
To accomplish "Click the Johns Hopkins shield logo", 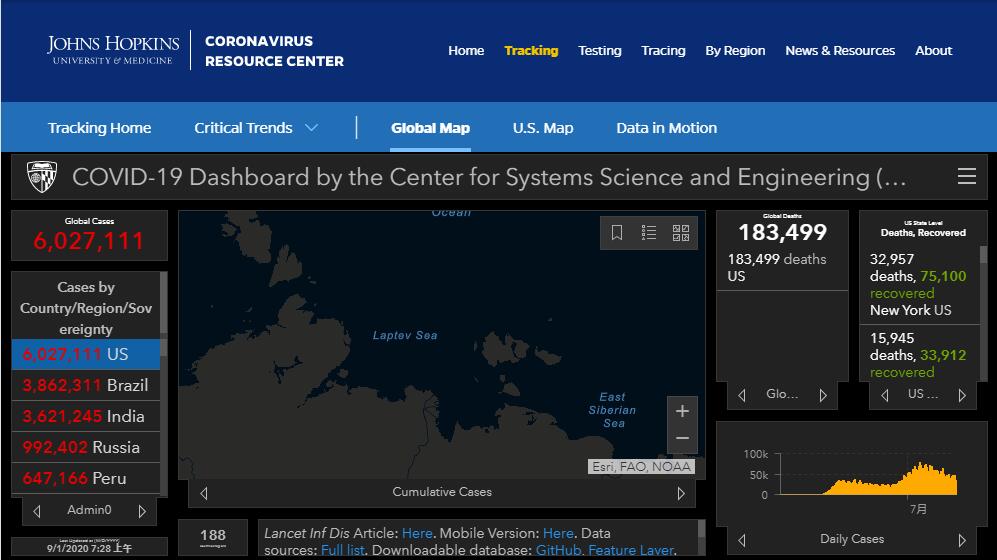I will pyautogui.click(x=42, y=177).
